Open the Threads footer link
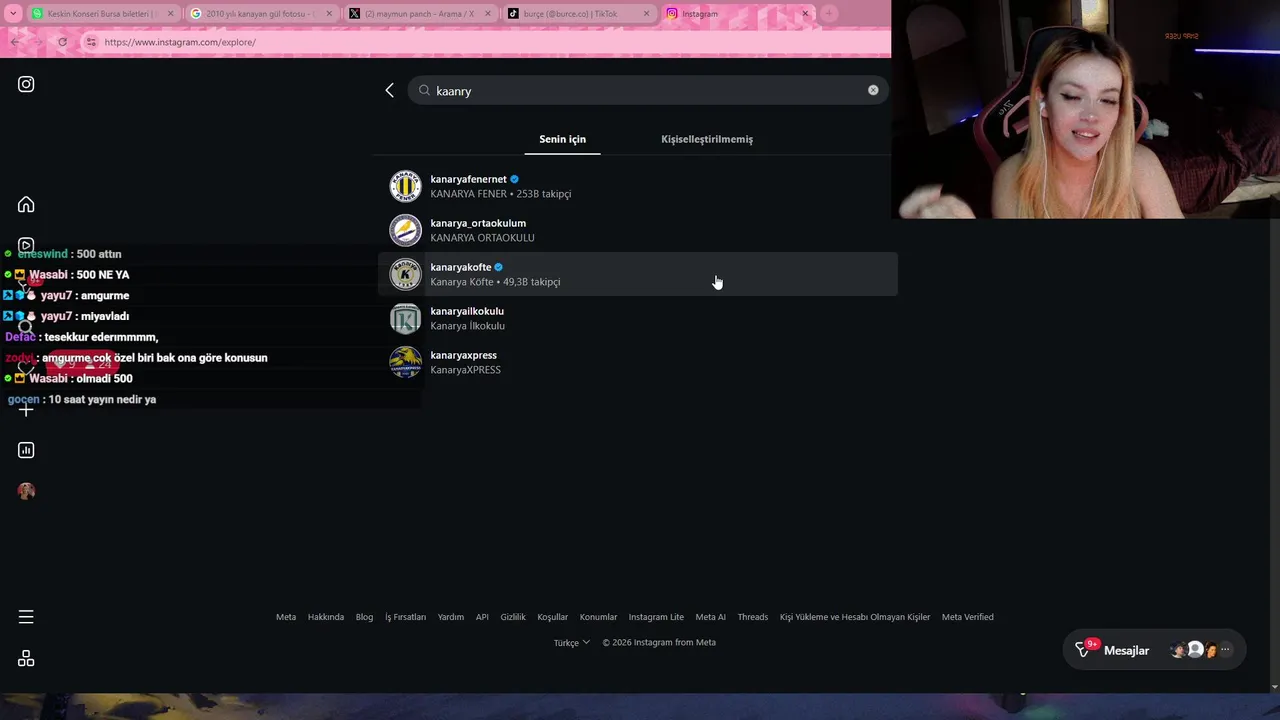The image size is (1280, 720). pyautogui.click(x=753, y=617)
